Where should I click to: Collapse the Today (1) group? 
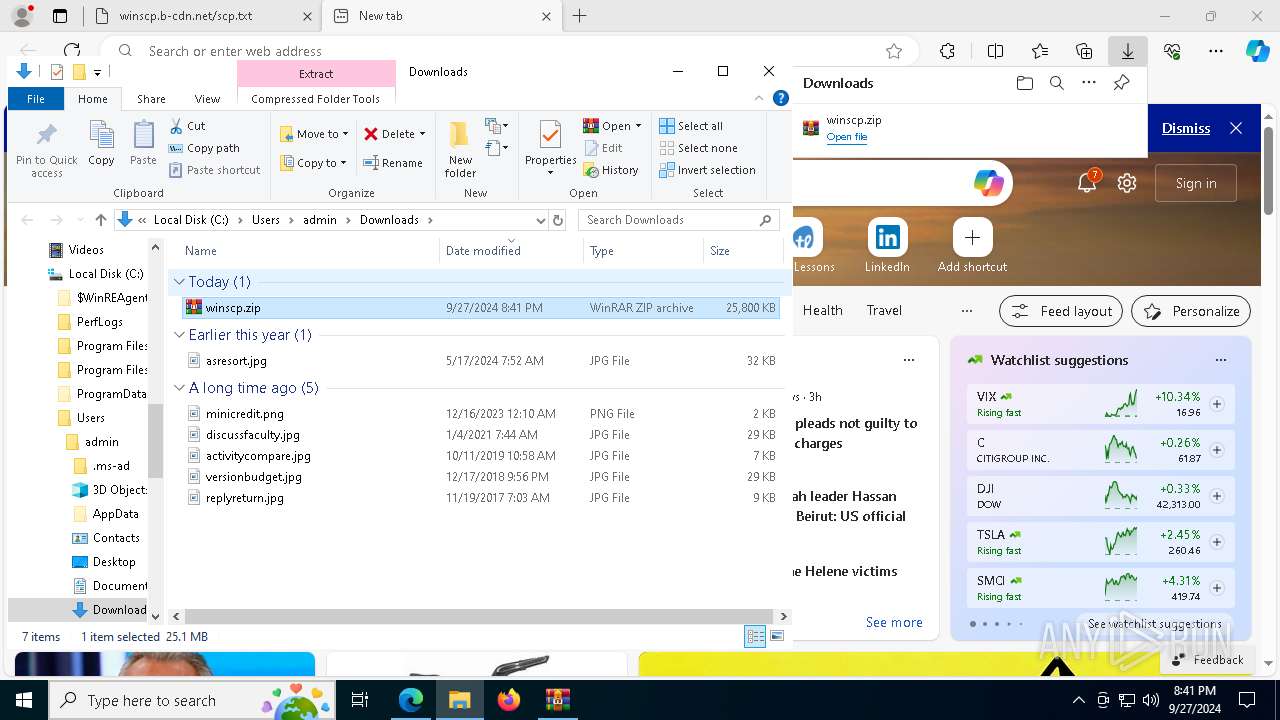click(179, 282)
